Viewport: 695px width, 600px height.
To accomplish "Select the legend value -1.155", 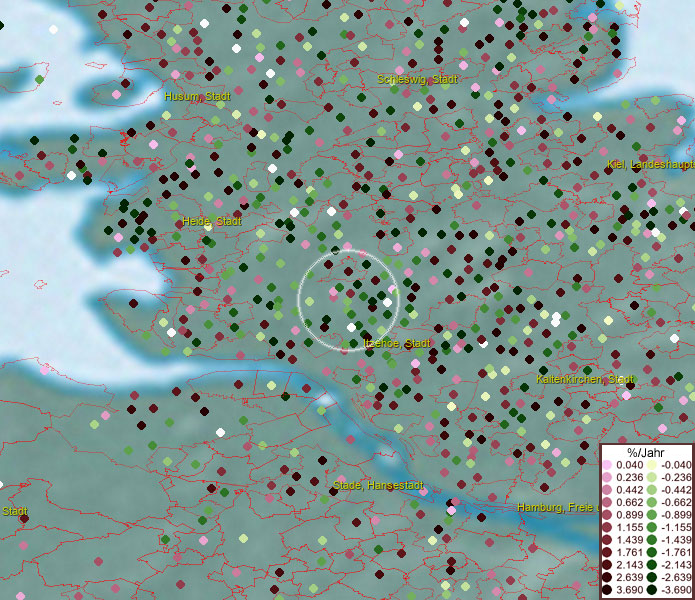I will coord(676,527).
